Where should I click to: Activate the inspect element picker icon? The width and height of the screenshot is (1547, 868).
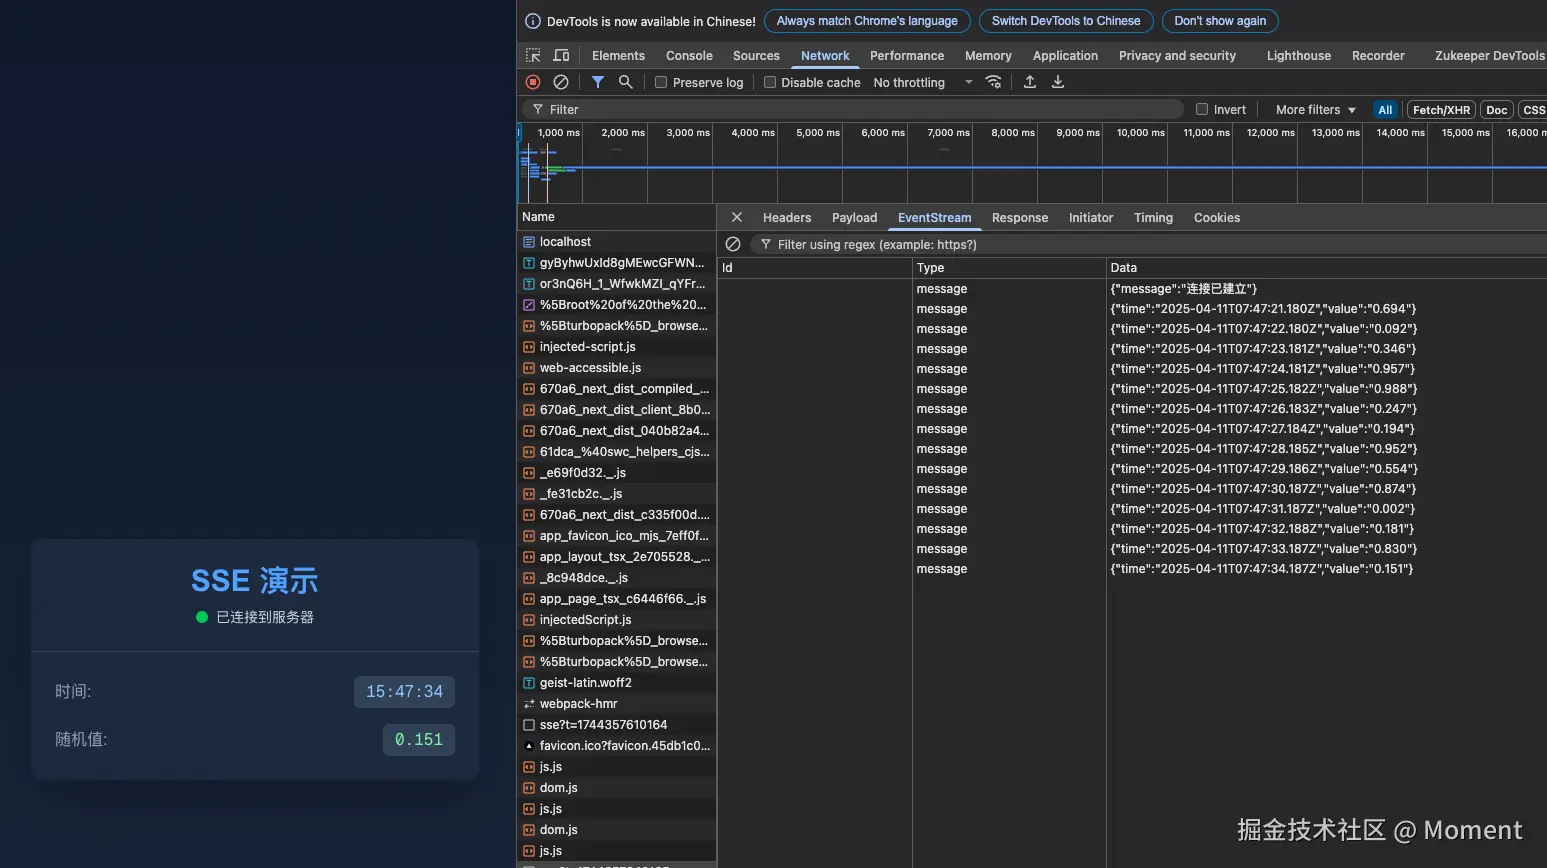point(533,55)
